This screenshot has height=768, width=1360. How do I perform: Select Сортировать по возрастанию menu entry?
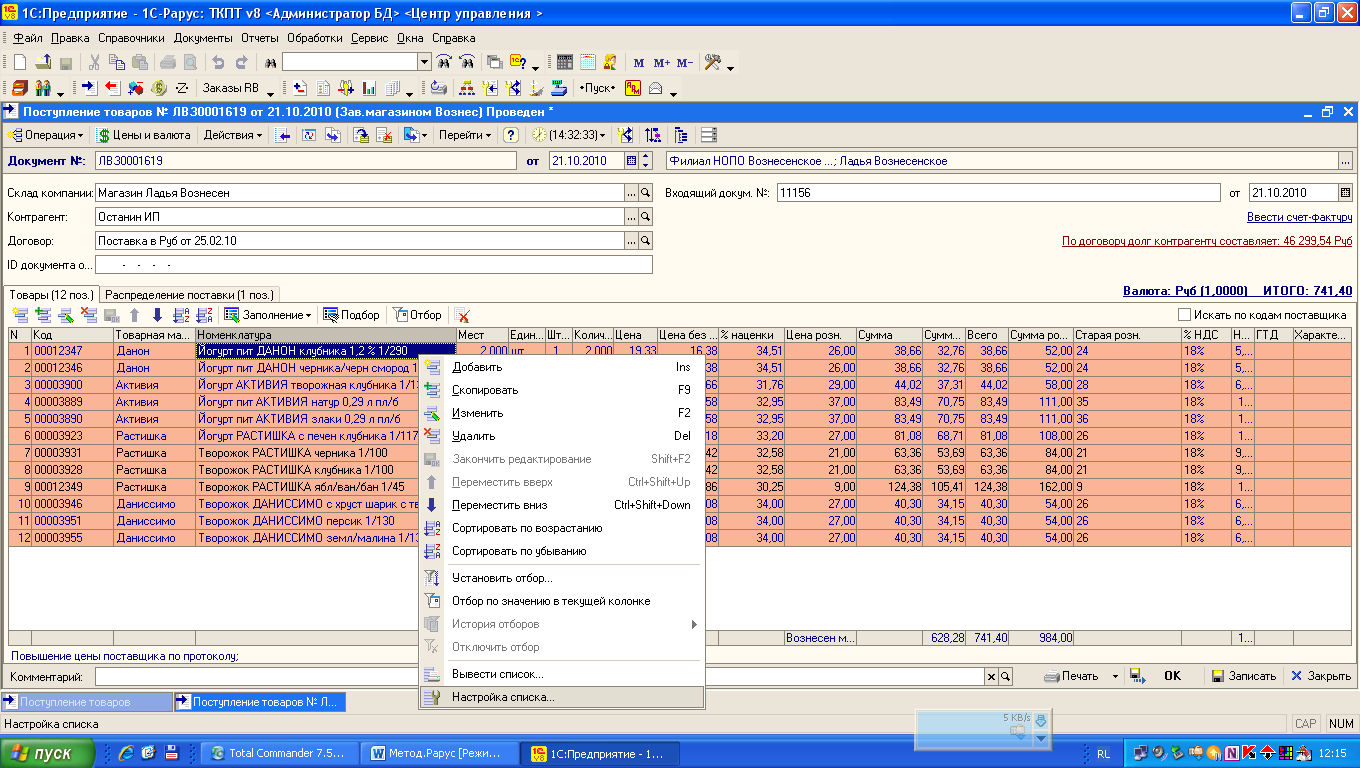561,528
